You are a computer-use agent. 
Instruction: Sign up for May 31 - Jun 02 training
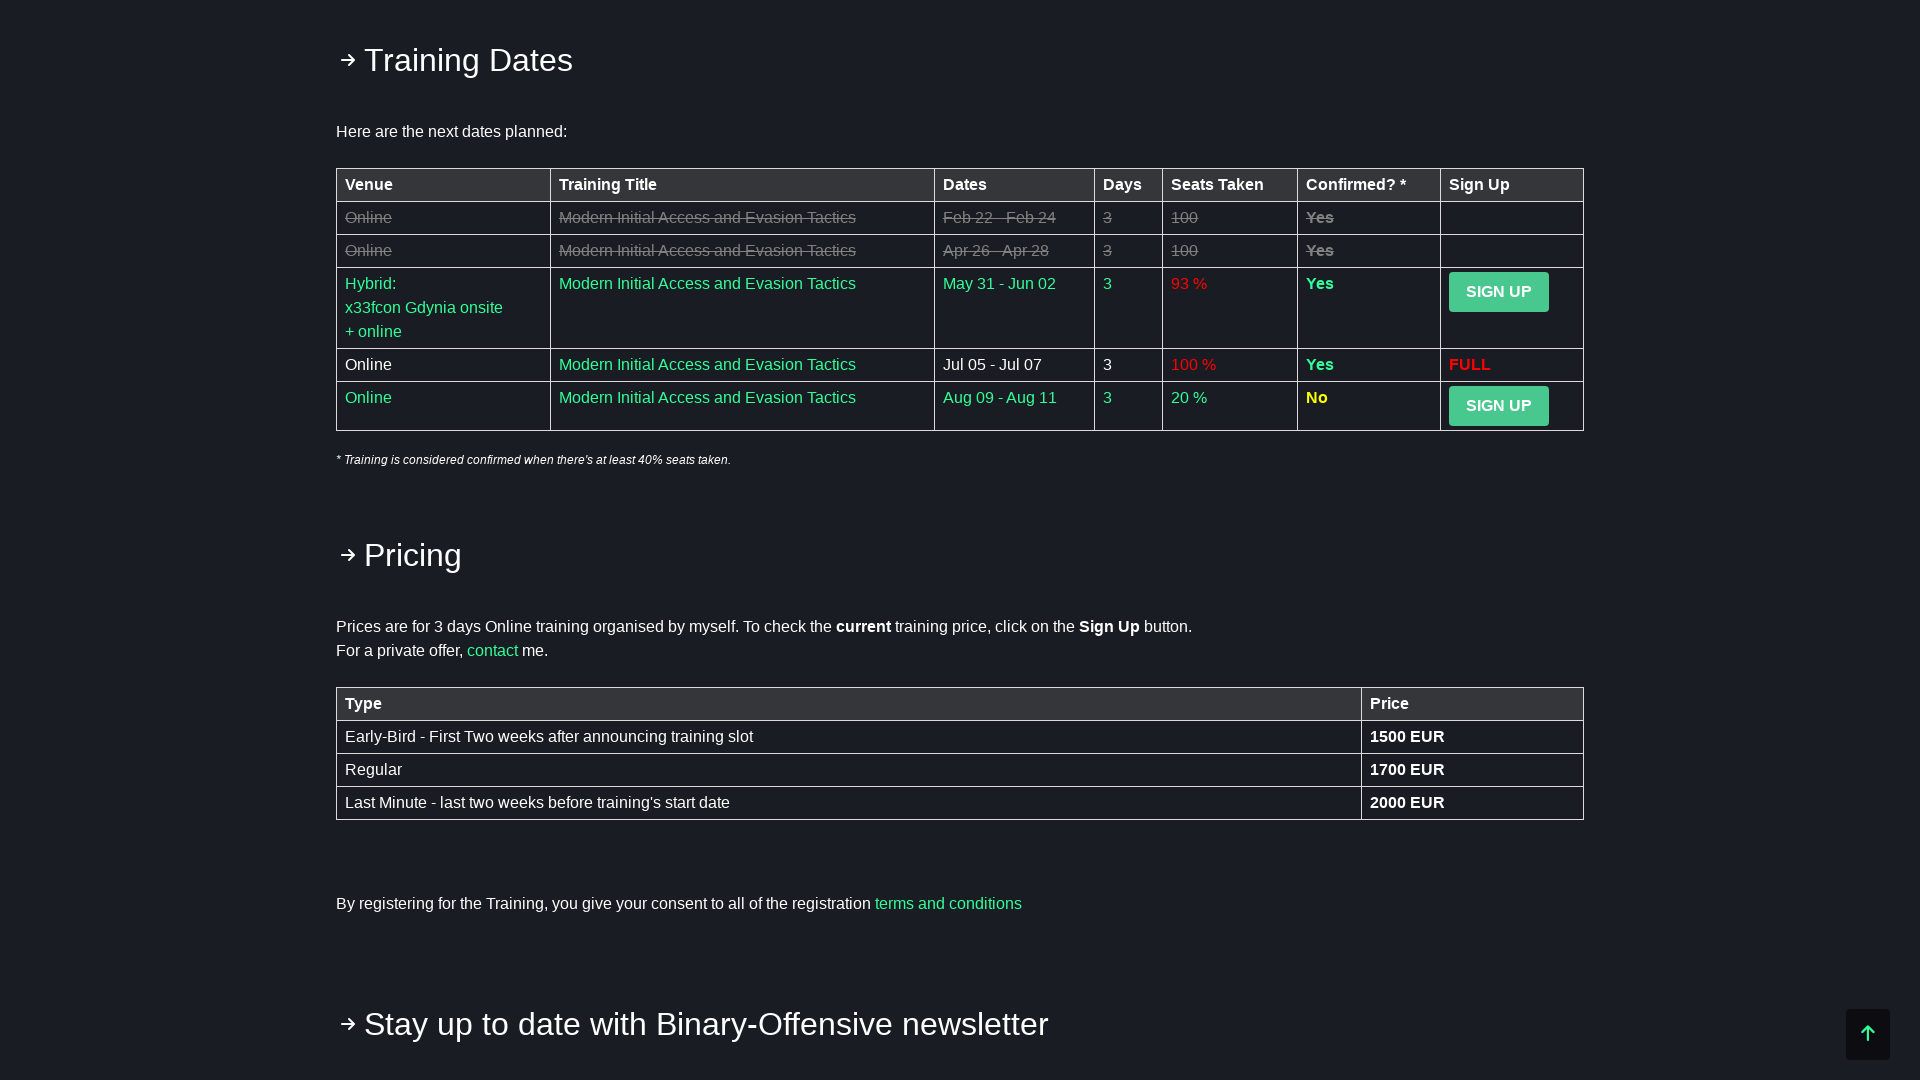(x=1498, y=292)
